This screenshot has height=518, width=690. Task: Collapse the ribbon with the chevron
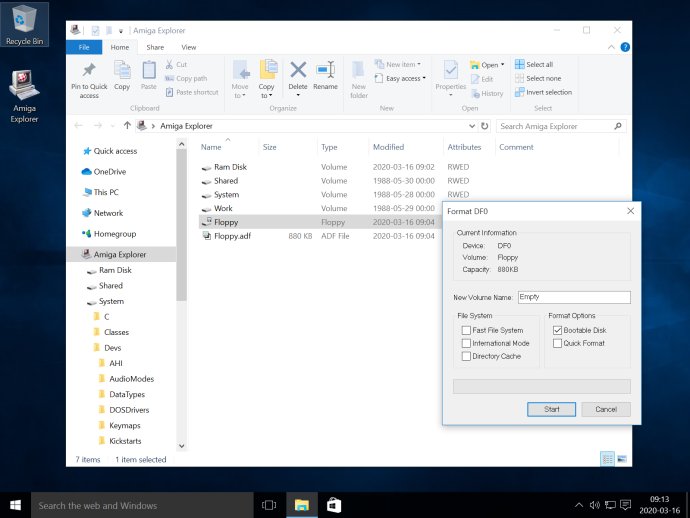point(611,47)
